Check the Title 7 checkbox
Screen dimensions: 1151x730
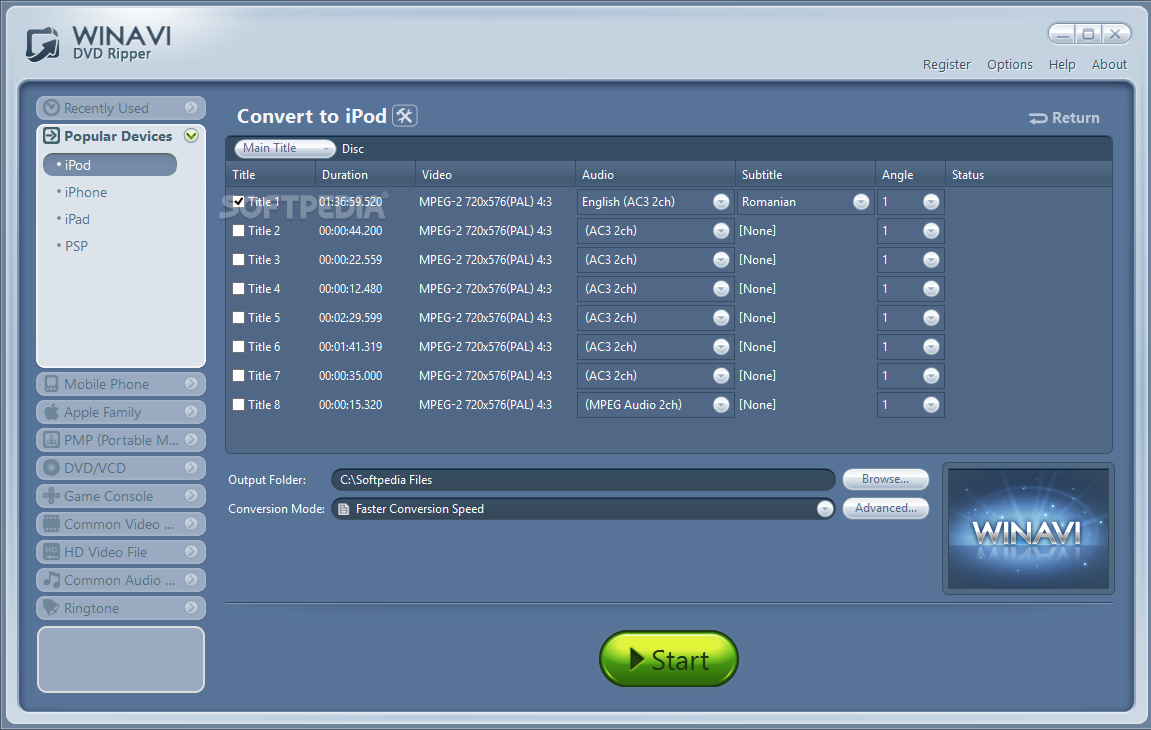[239, 375]
